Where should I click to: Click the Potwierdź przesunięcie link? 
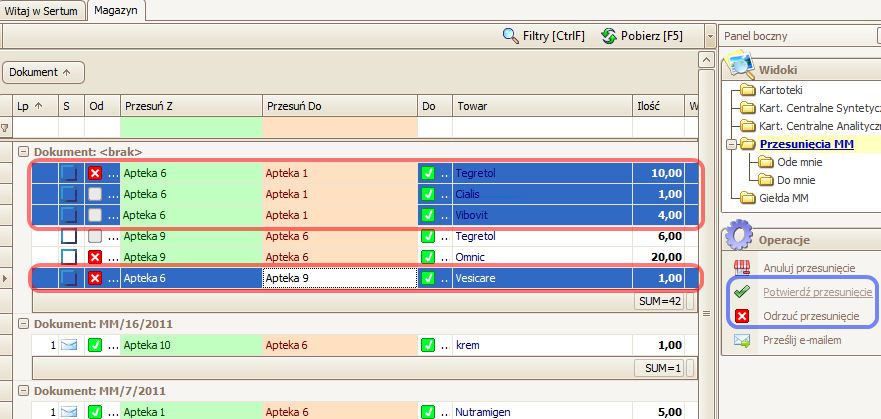click(x=817, y=292)
